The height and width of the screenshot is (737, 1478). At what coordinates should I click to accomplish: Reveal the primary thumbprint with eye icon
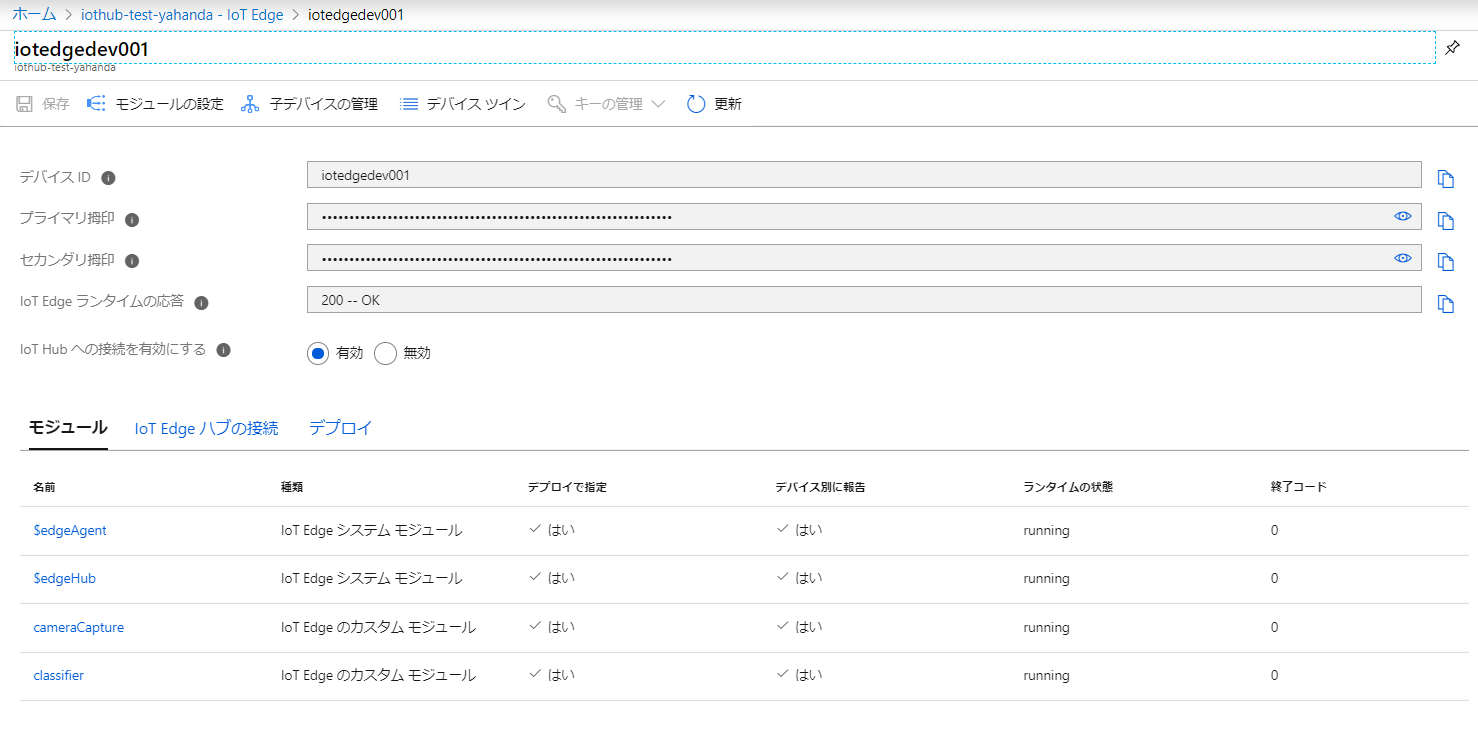click(1403, 216)
